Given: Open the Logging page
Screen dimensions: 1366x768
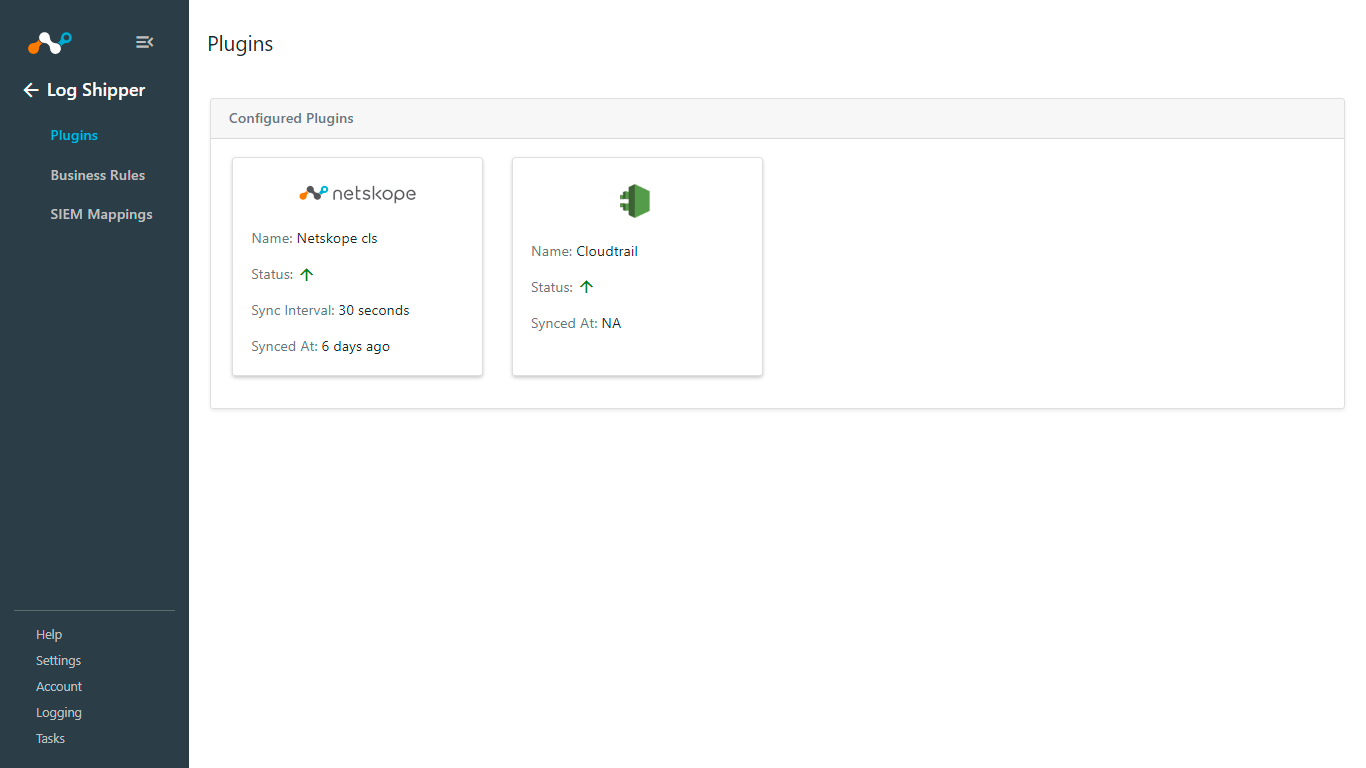Looking at the screenshot, I should pos(58,712).
